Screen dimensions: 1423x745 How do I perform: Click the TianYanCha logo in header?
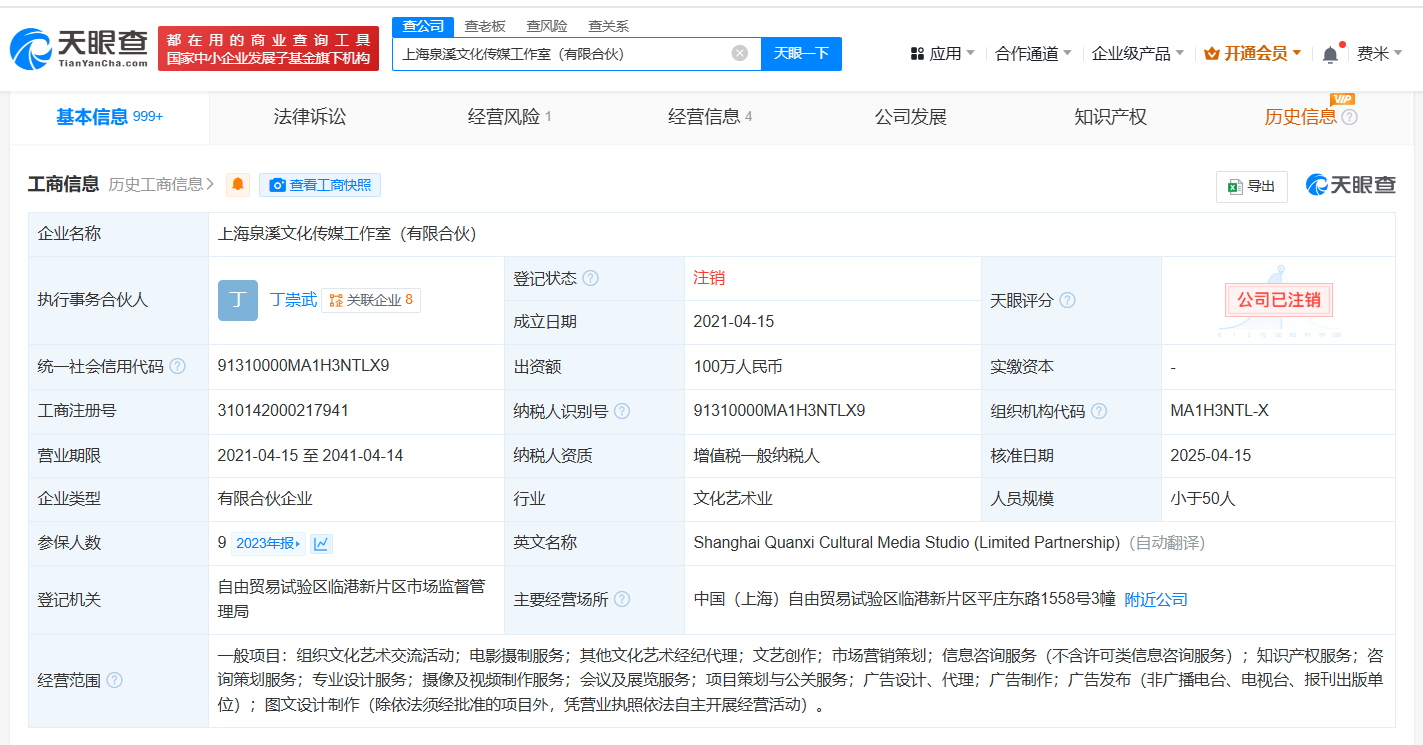tap(80, 48)
